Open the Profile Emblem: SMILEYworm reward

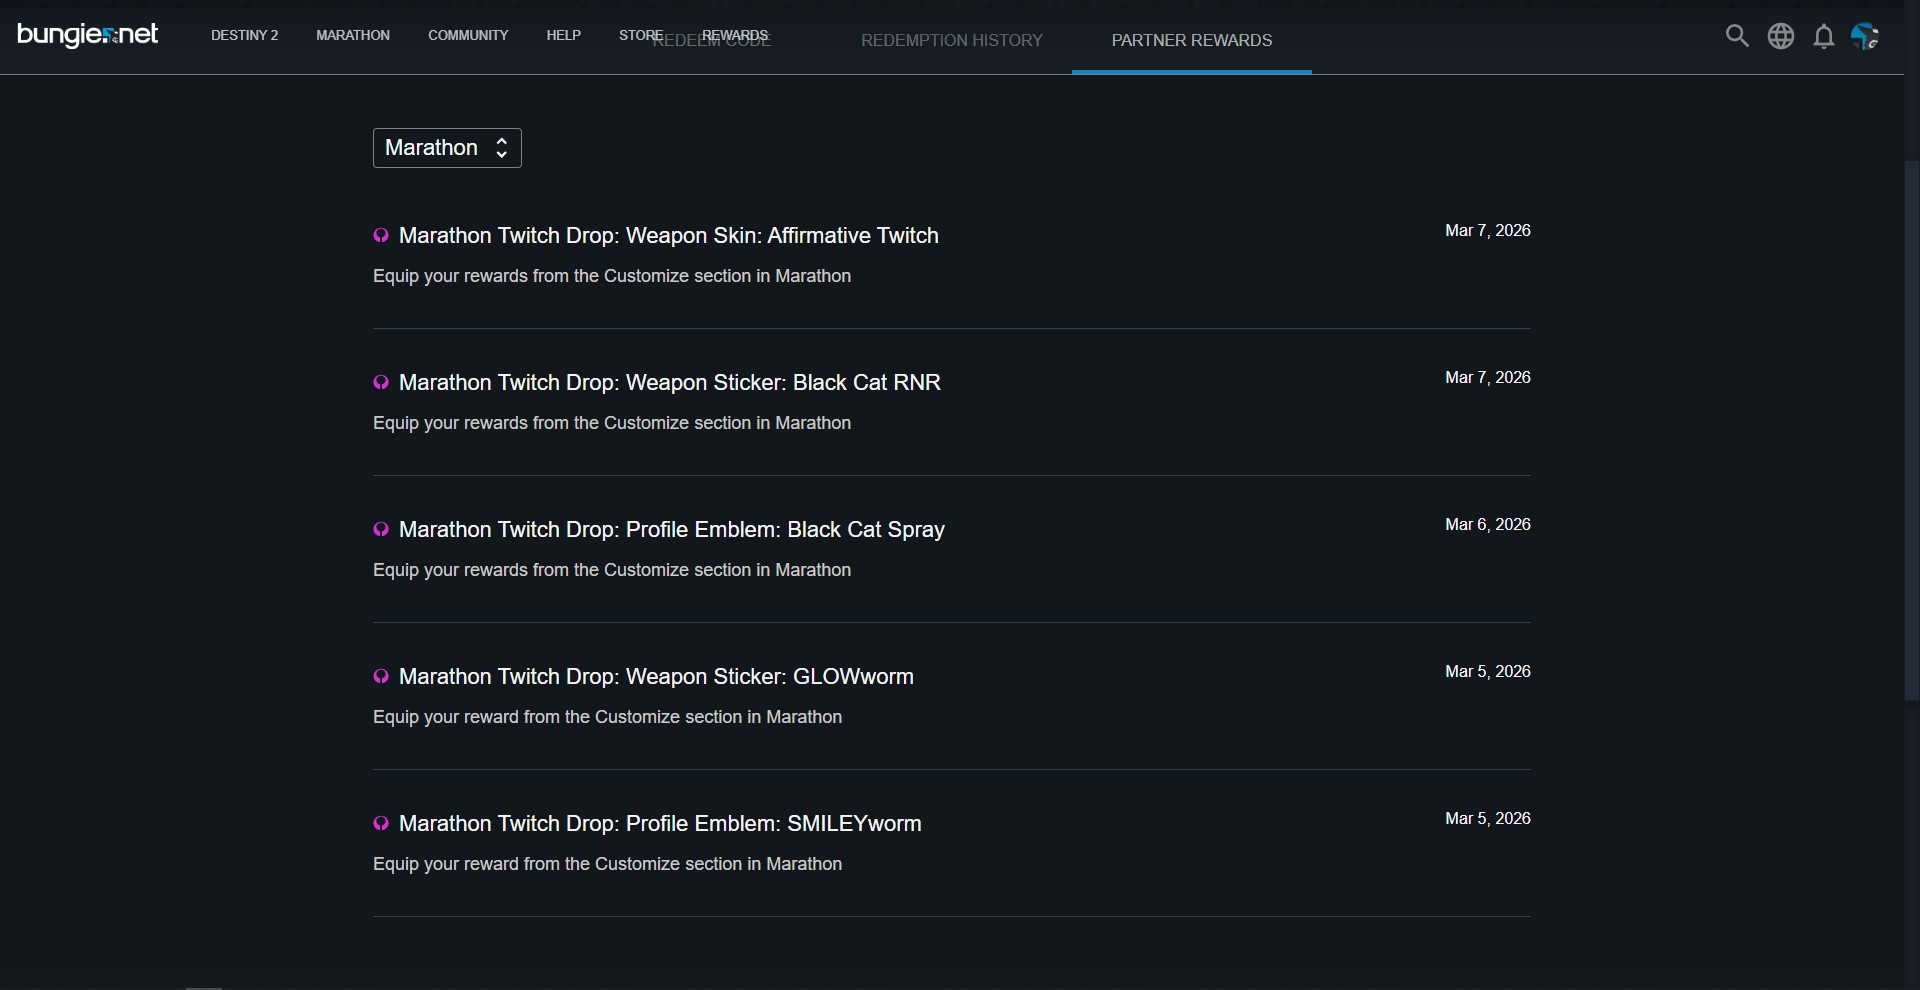point(660,824)
